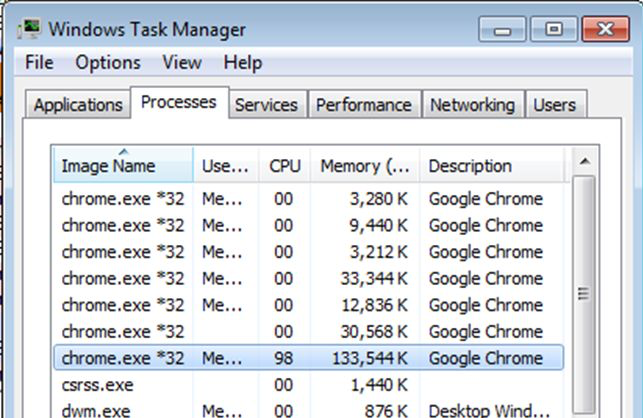Screen dimensions: 643x418
Task: Open the Options menu
Action: tap(108, 62)
